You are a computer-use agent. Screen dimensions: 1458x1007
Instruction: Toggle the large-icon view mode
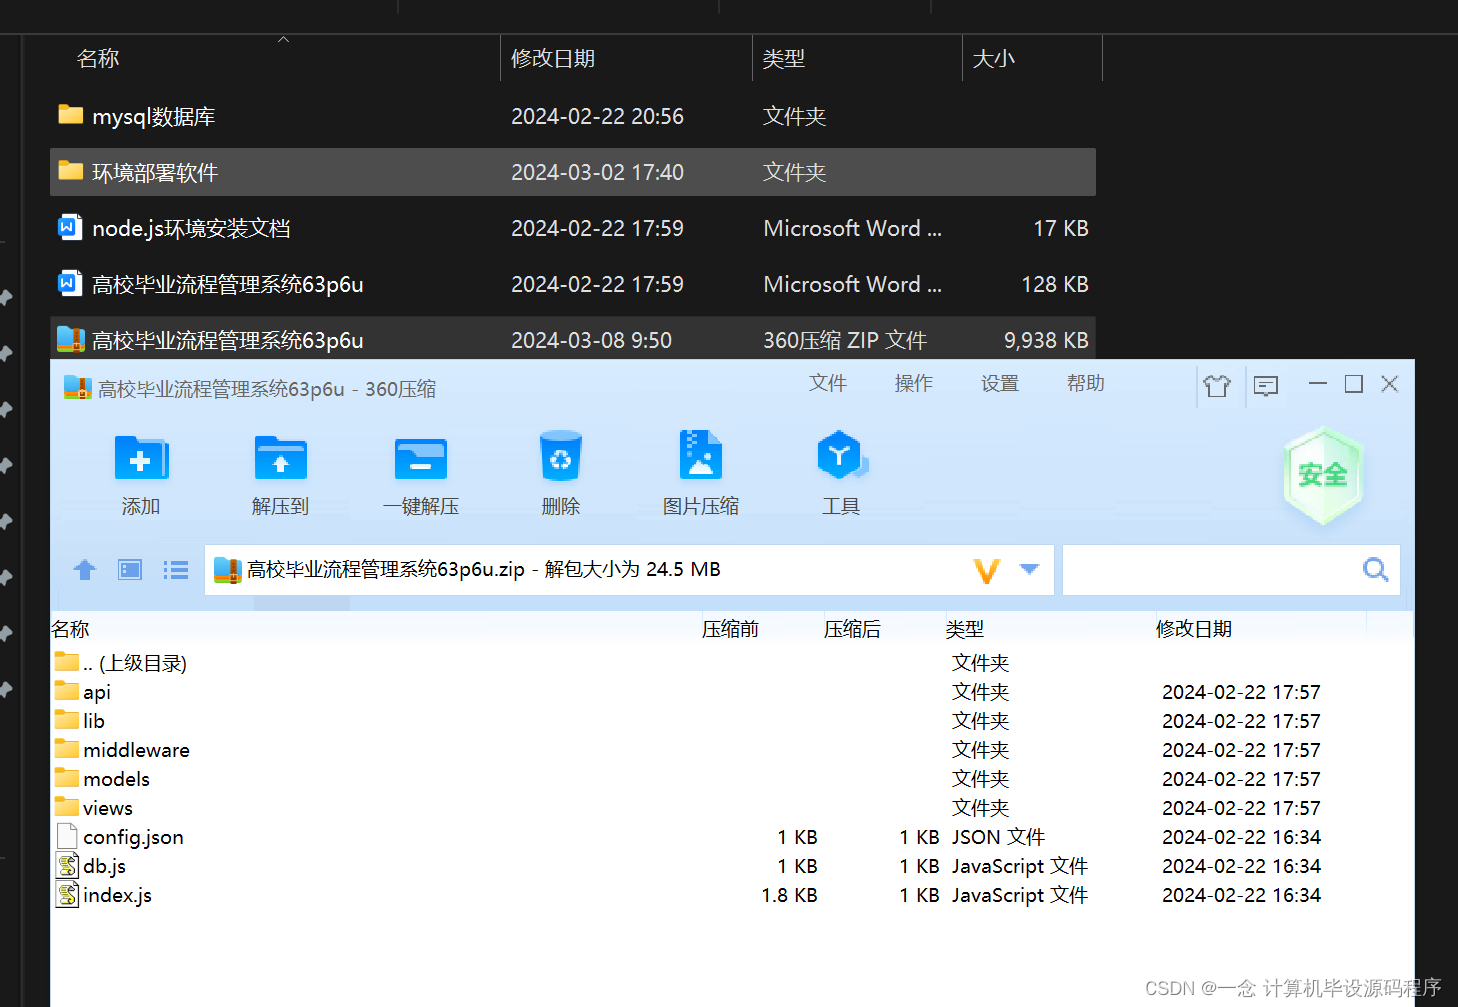[129, 569]
